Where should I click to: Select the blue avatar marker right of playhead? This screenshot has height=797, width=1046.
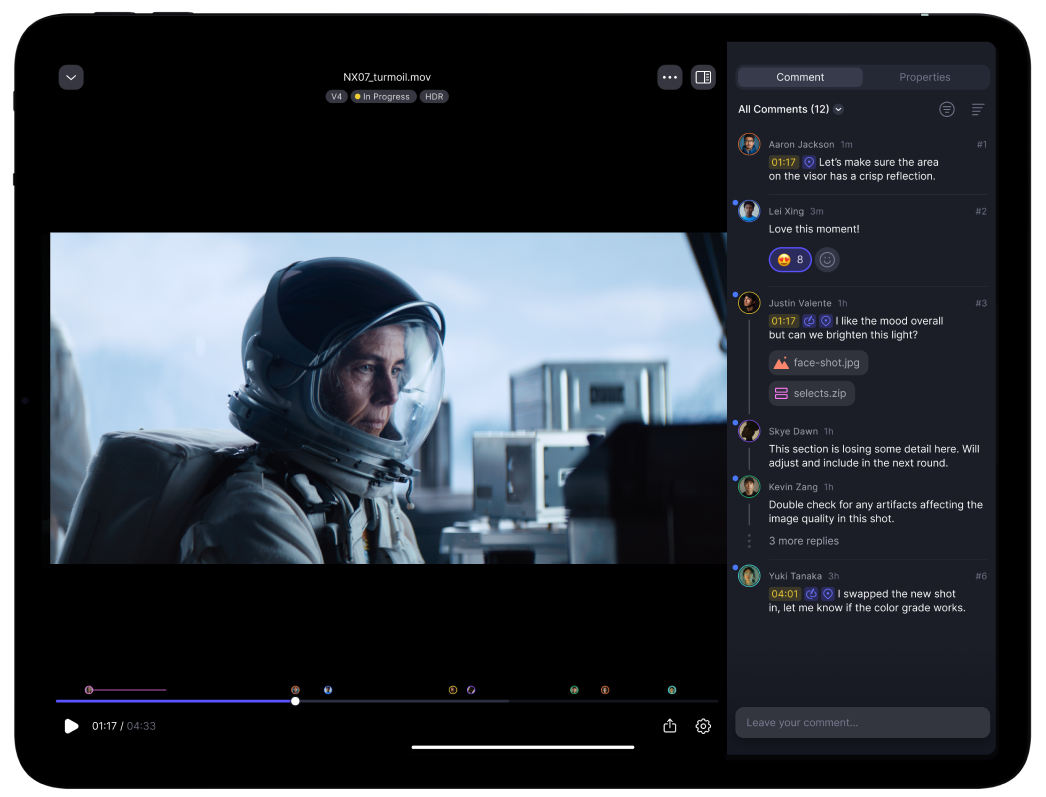point(328,690)
